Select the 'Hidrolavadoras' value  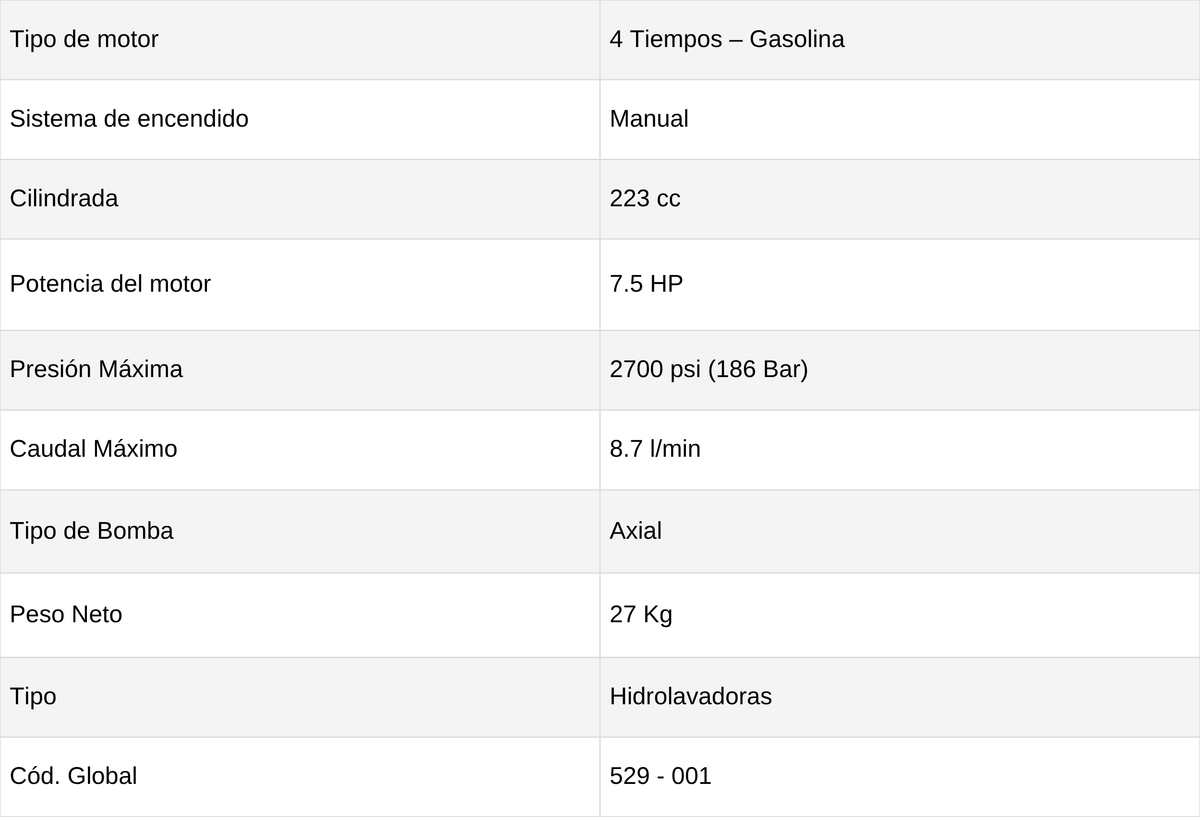pyautogui.click(x=690, y=697)
